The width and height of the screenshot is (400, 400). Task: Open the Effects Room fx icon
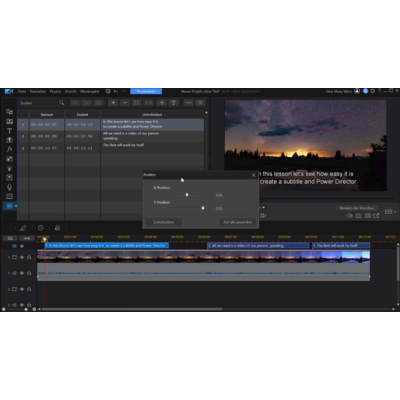pos(9,149)
